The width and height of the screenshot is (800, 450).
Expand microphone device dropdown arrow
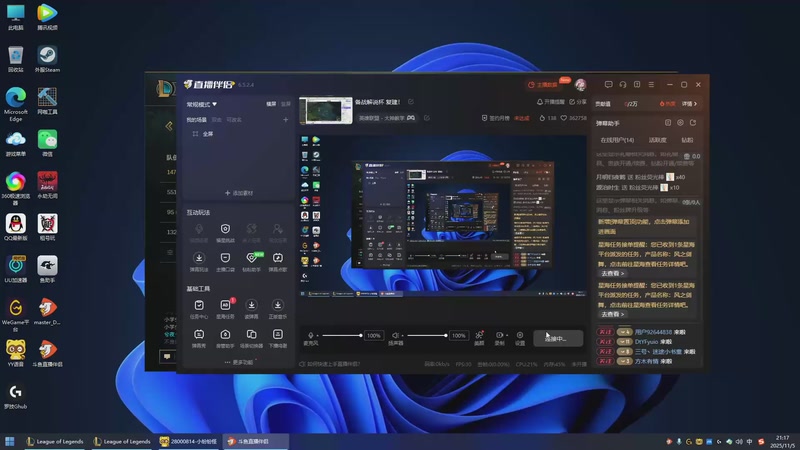pos(317,335)
